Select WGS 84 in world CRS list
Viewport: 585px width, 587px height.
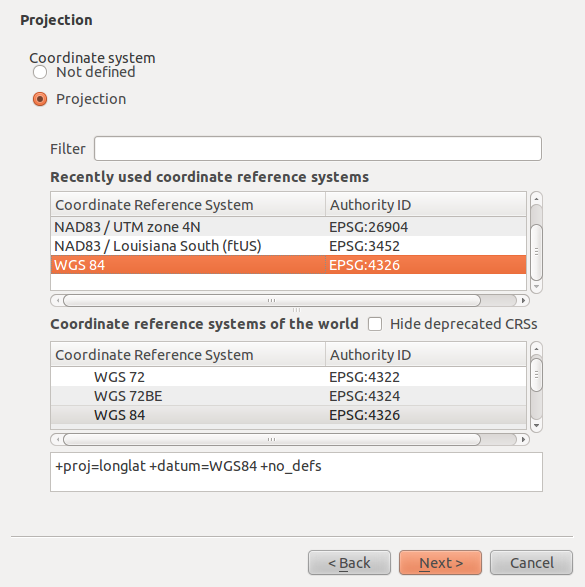[289, 415]
